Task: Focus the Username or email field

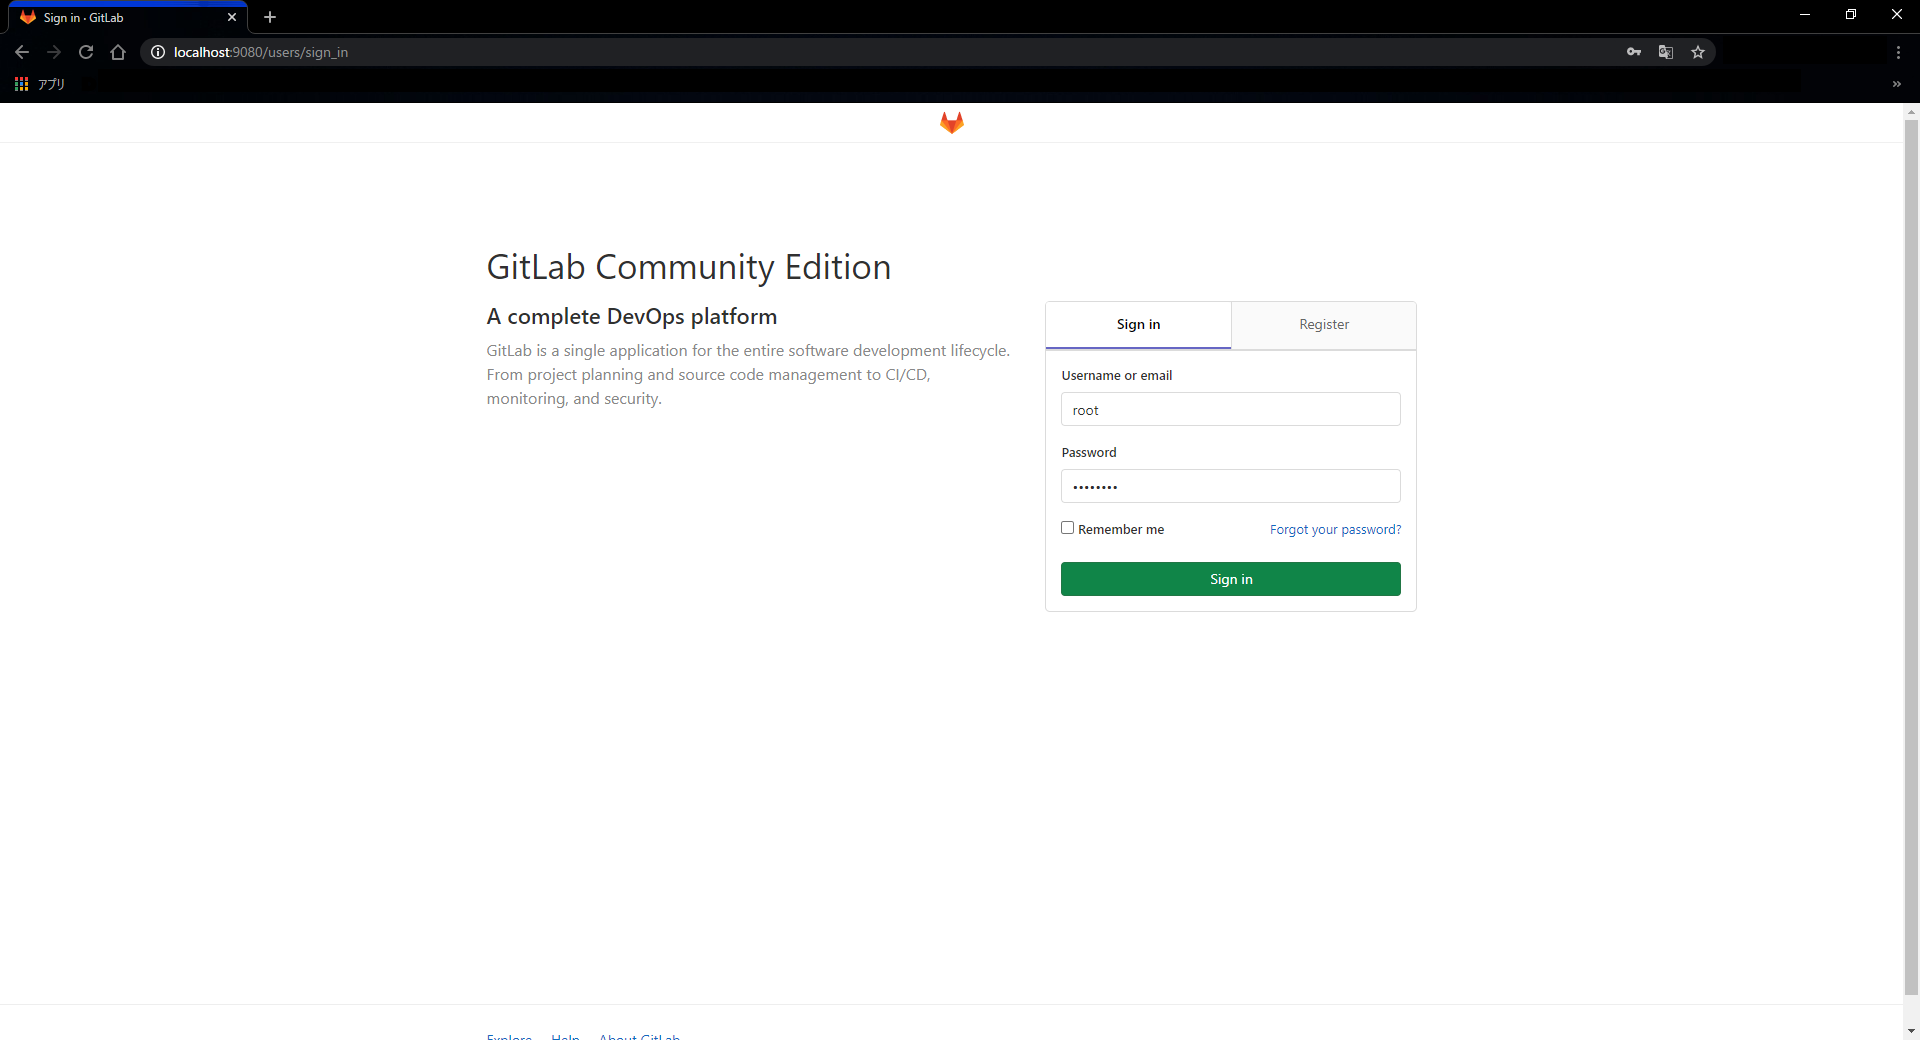Action: click(x=1230, y=409)
